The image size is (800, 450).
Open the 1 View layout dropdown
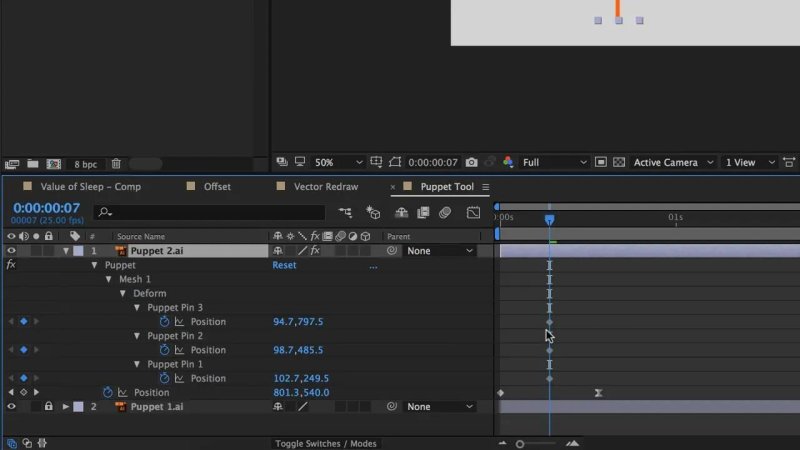point(749,162)
